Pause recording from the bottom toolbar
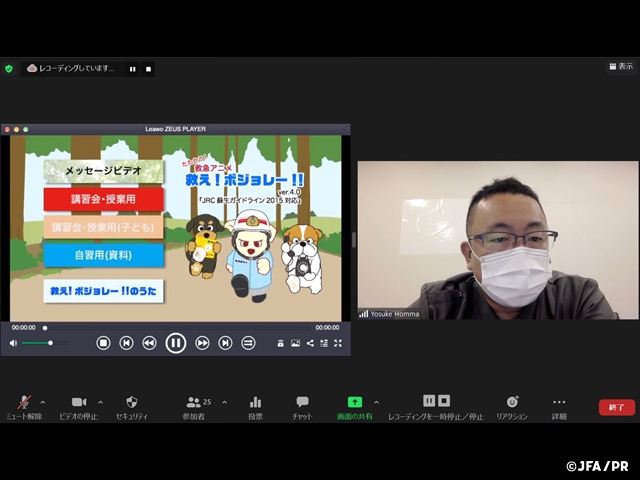Viewport: 640px width, 480px height. [429, 401]
